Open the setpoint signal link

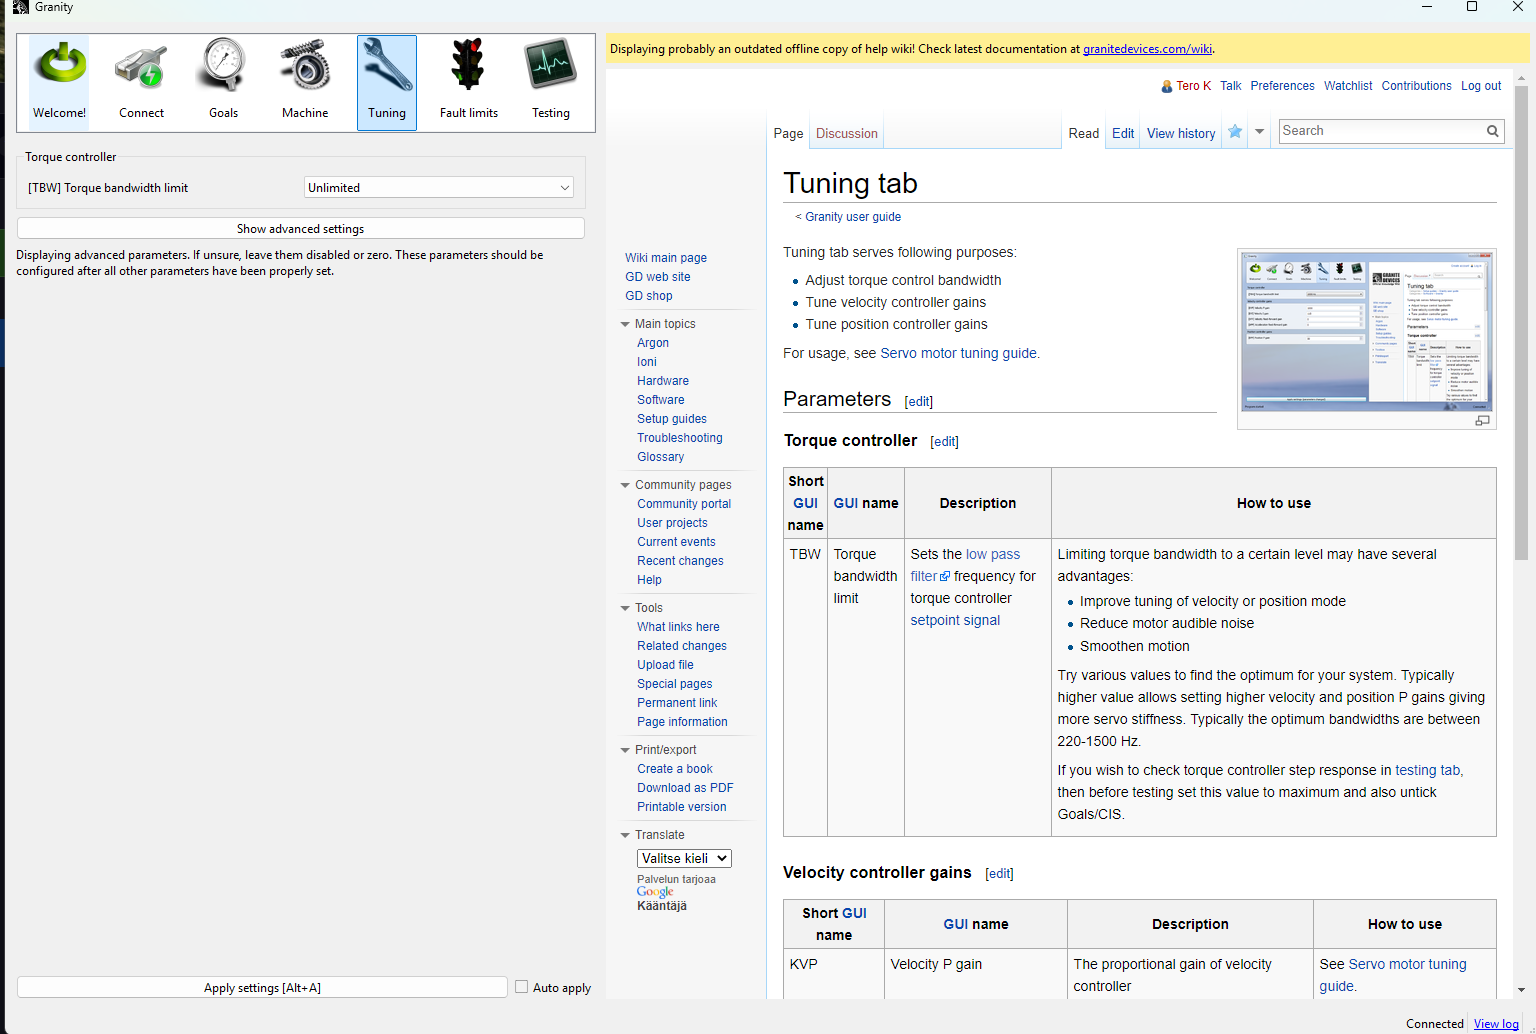coord(955,620)
